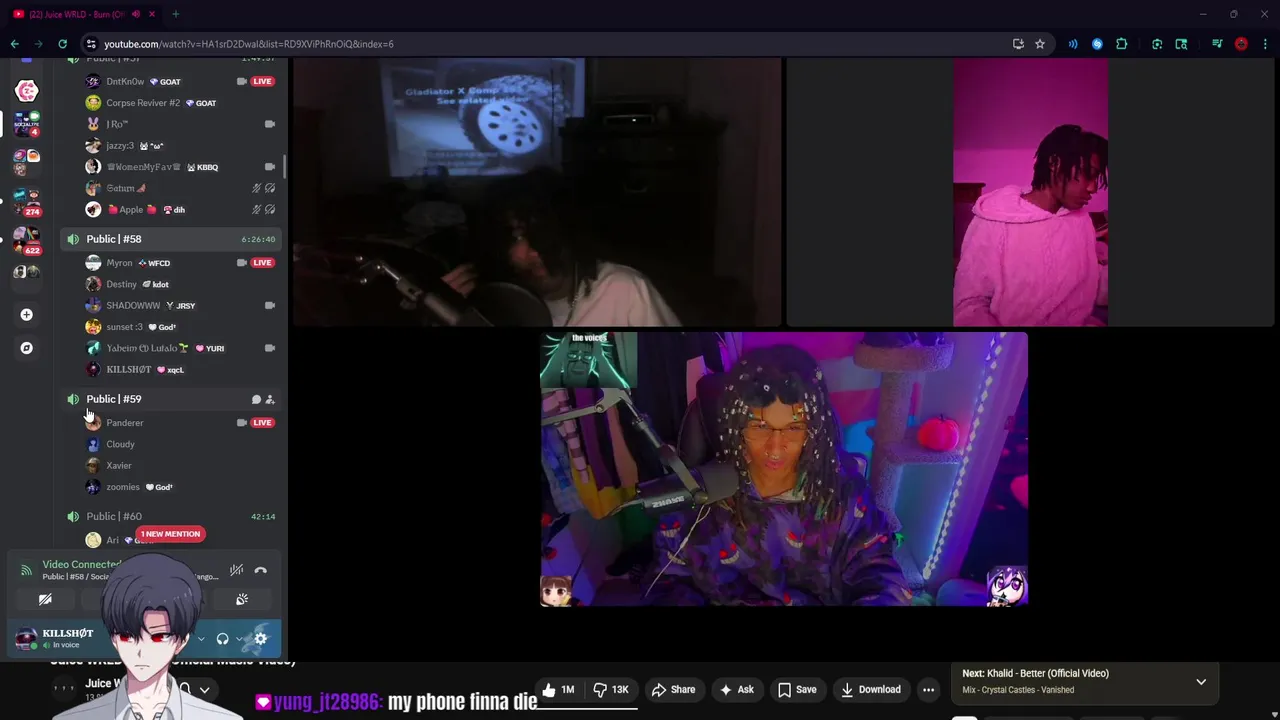Toggle noise suppression icon in the voice panel
This screenshot has height=720, width=1280.
[x=236, y=571]
